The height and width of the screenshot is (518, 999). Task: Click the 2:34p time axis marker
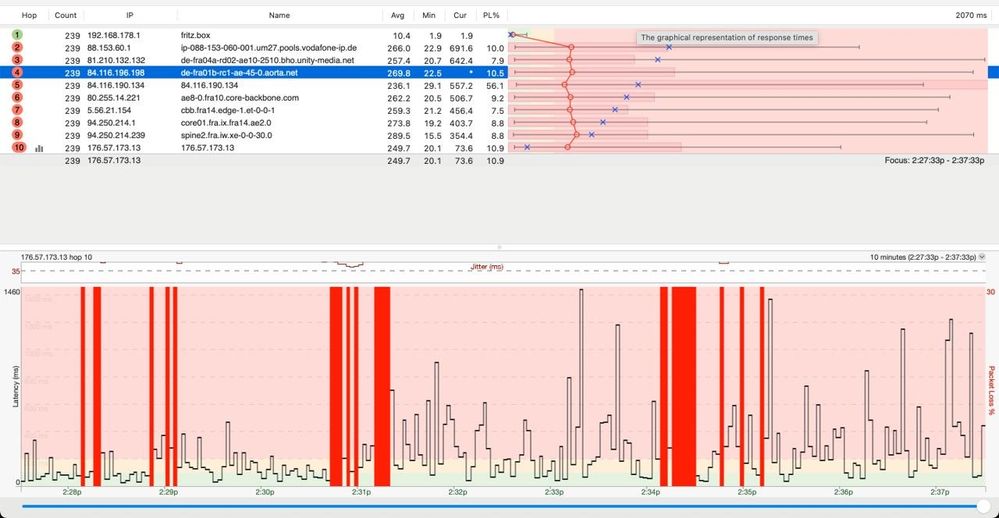pyautogui.click(x=650, y=492)
